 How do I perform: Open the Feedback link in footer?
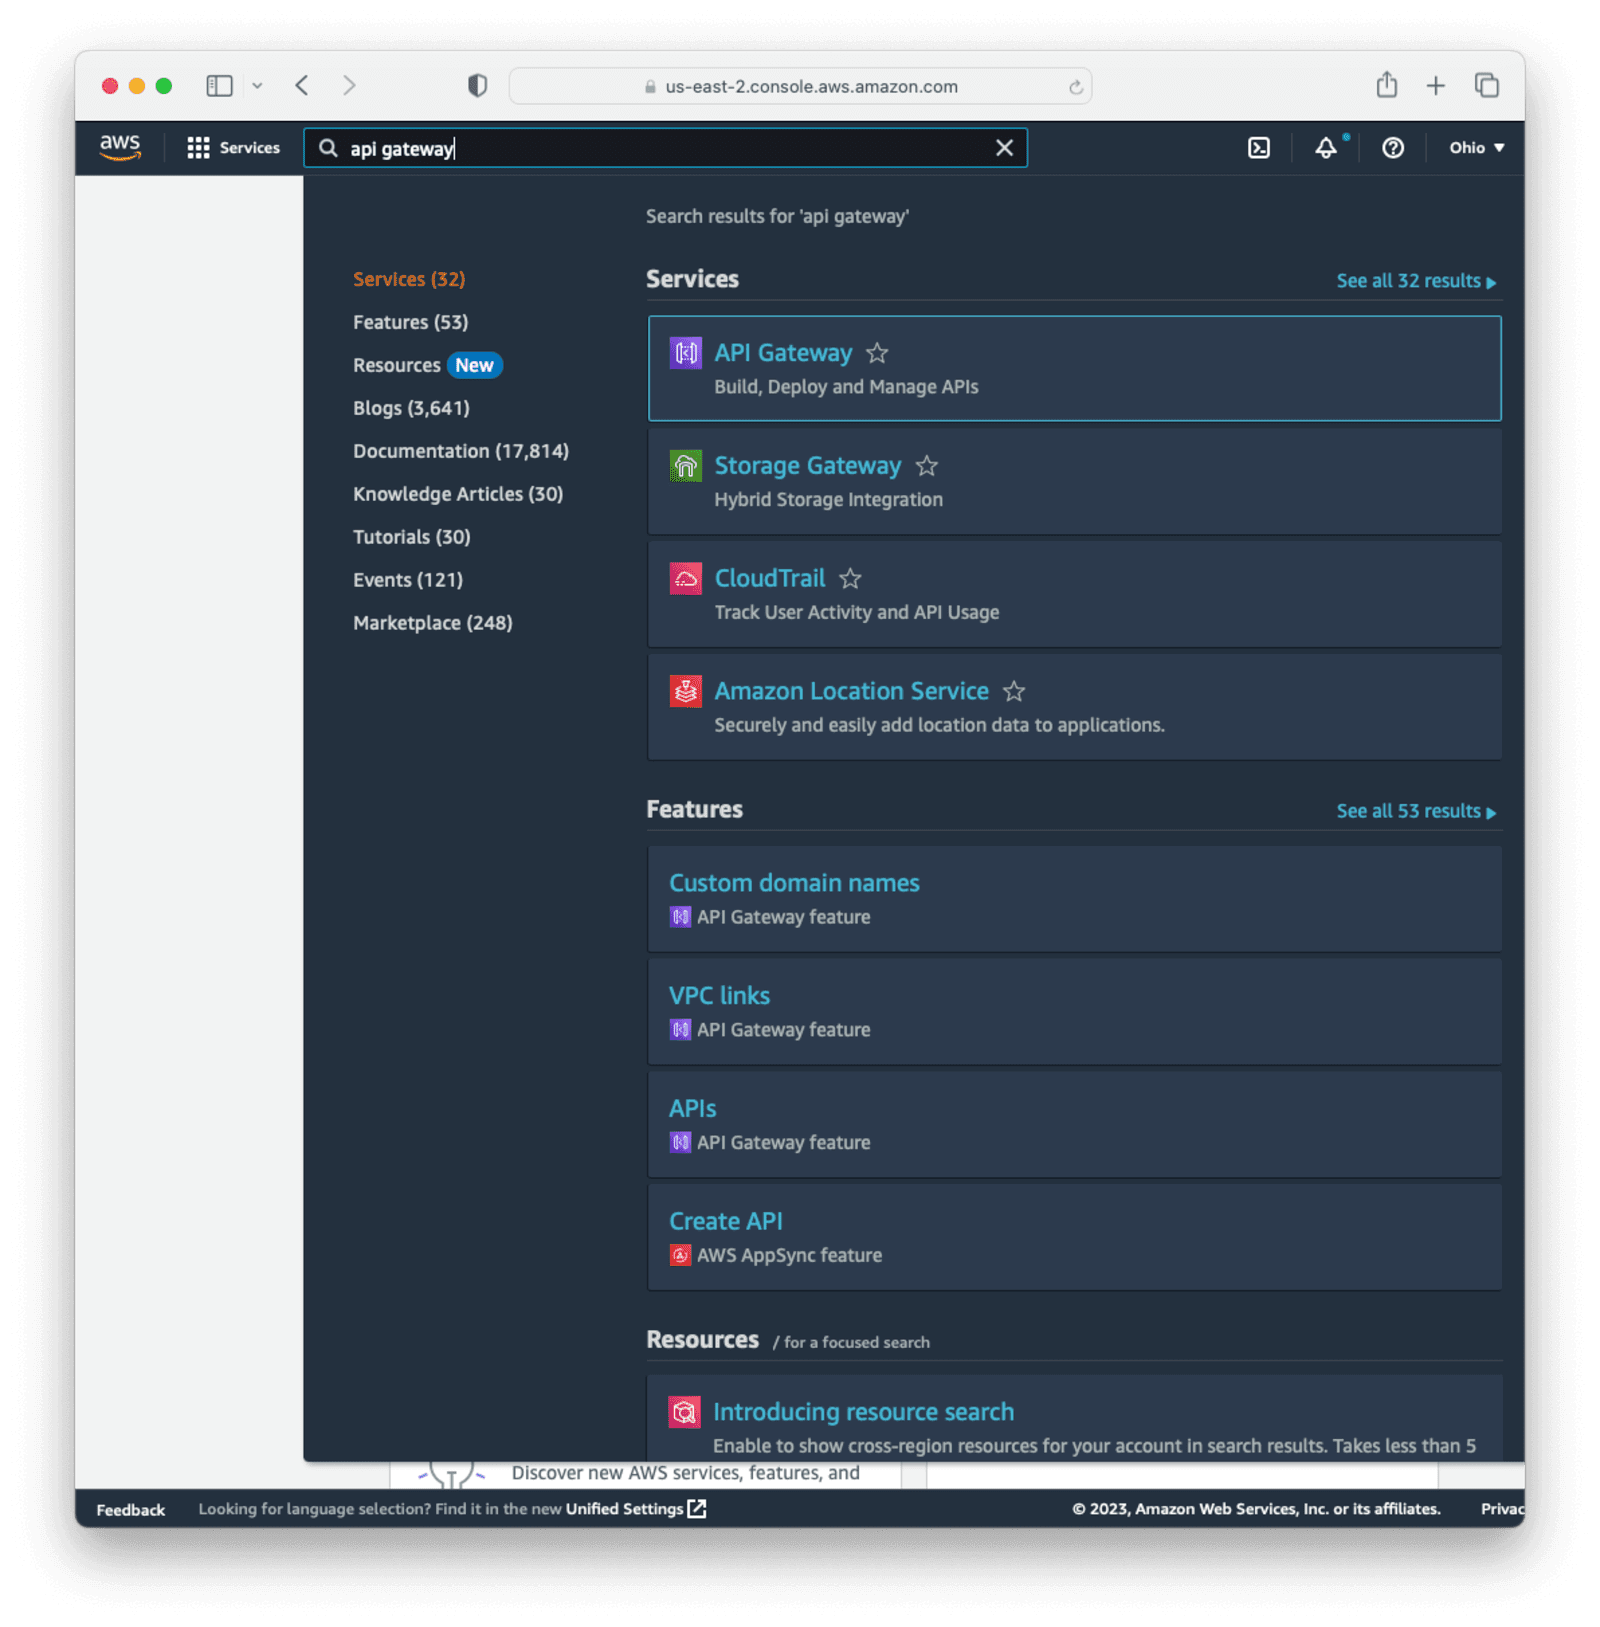[x=131, y=1510]
